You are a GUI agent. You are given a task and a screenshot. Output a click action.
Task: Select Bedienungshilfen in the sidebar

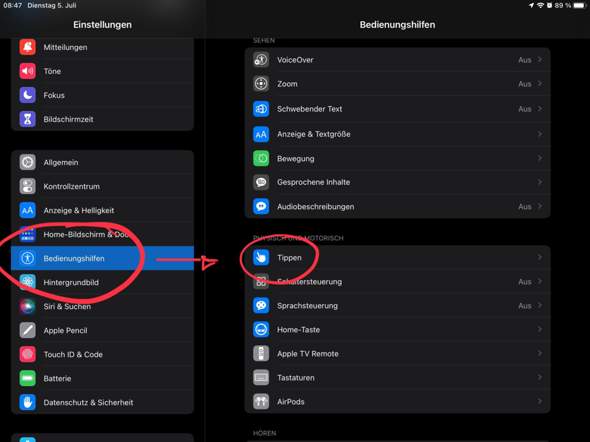(102, 258)
